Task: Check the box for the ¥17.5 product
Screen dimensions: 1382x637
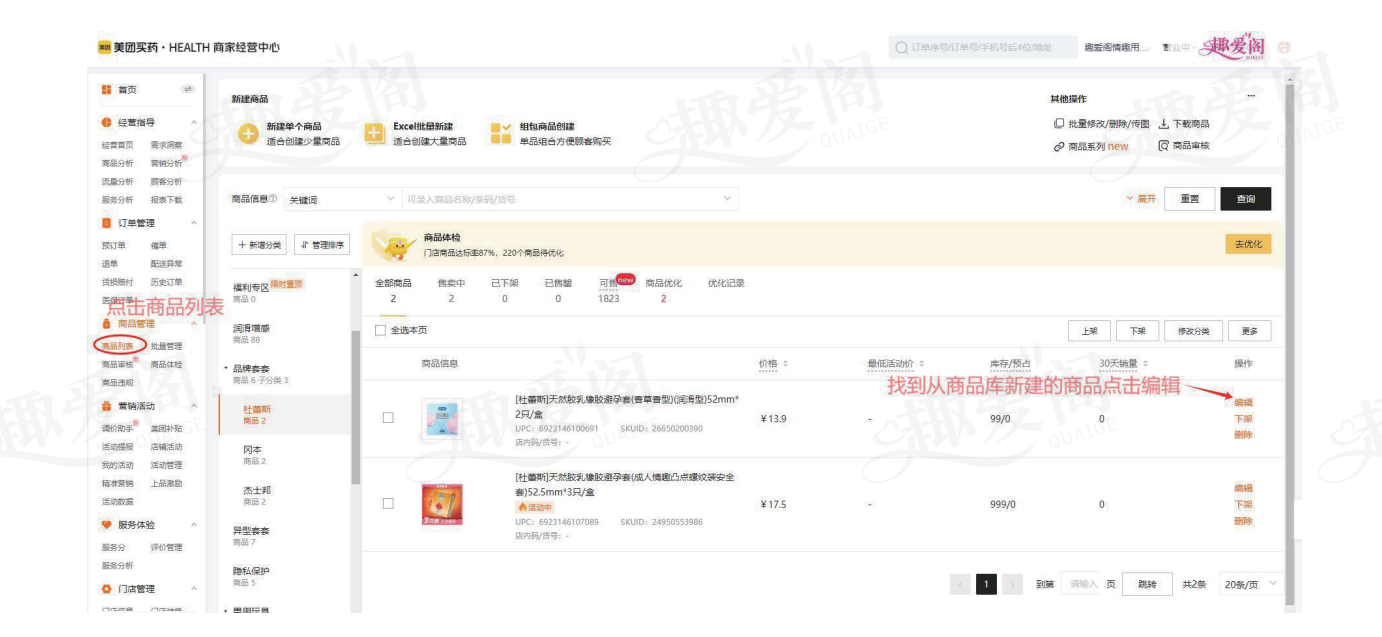Action: tap(388, 504)
